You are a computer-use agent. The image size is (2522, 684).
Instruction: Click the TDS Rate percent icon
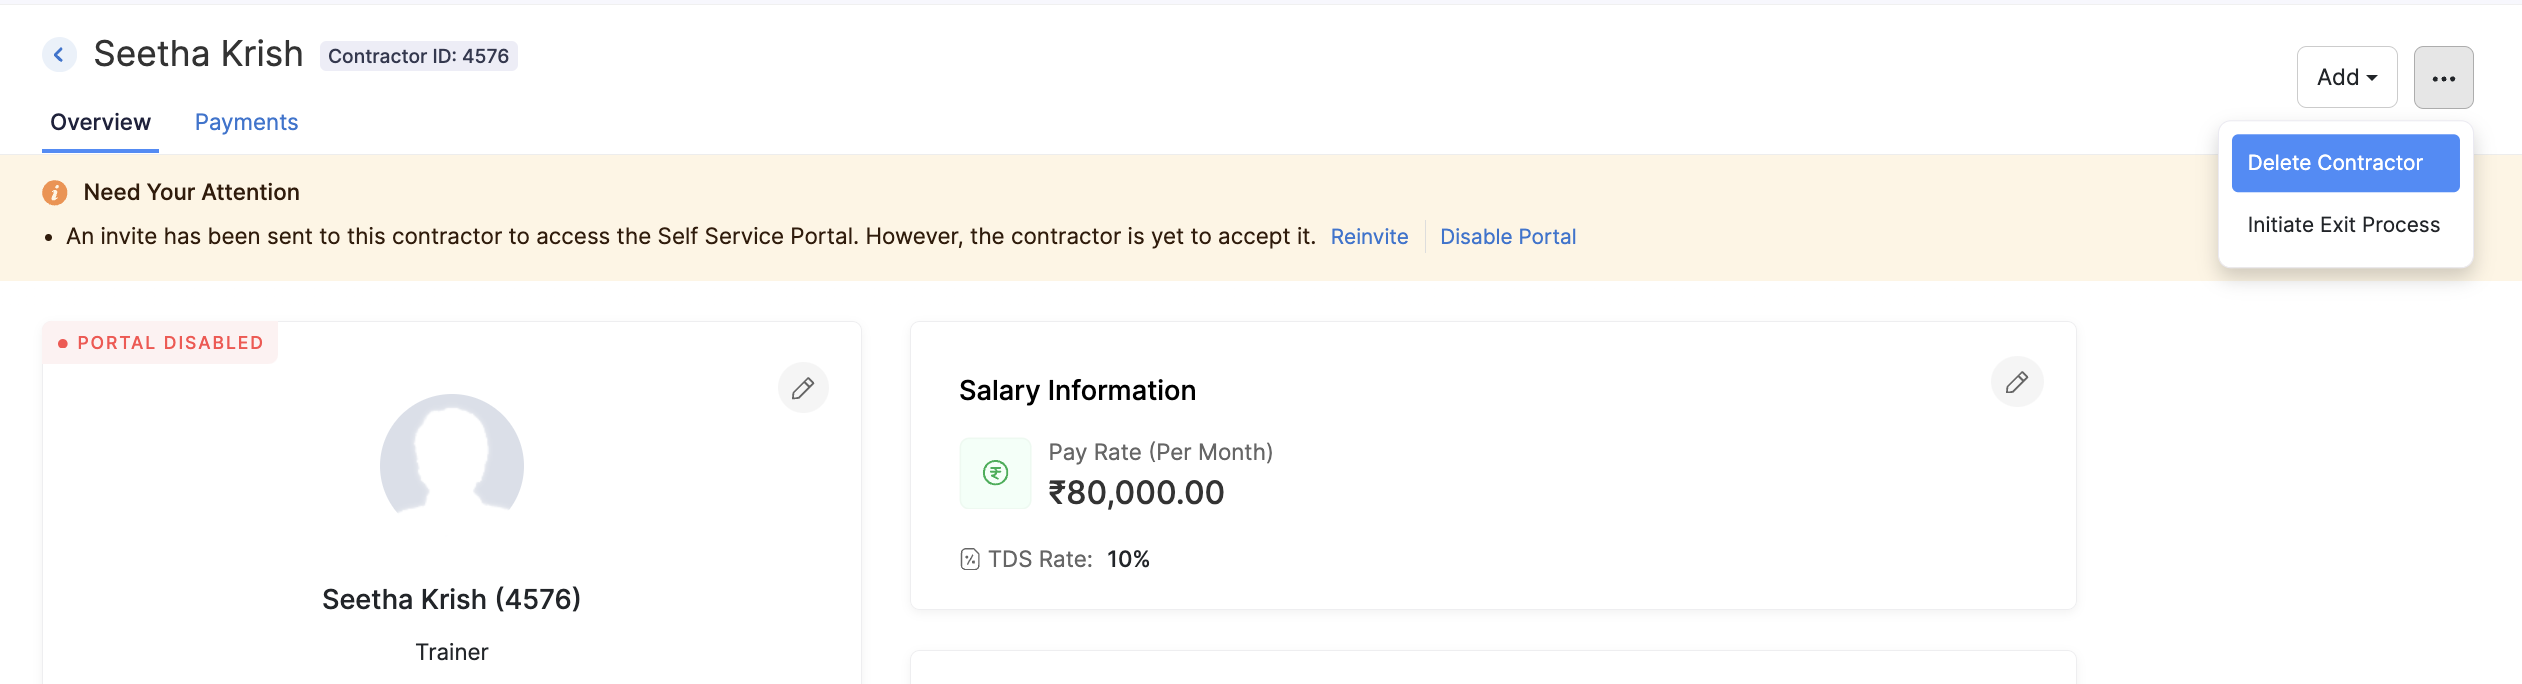(970, 559)
